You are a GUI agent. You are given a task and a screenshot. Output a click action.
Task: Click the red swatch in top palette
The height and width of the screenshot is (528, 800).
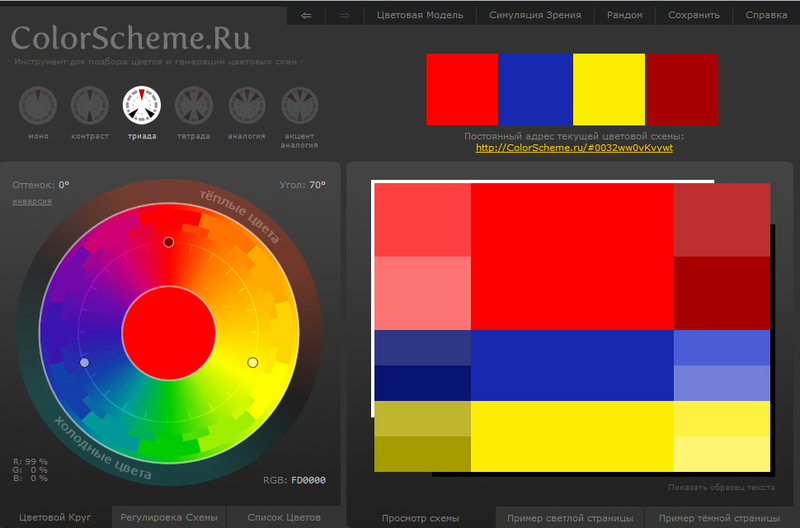(462, 89)
